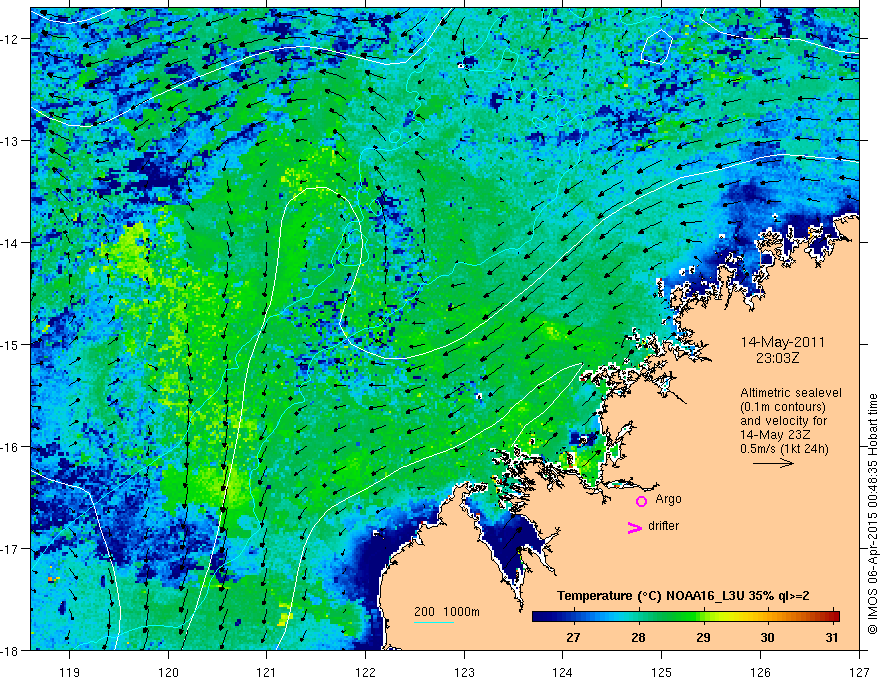Click the longitude 121 axis label
Screen dimensions: 880x680
coord(267,672)
